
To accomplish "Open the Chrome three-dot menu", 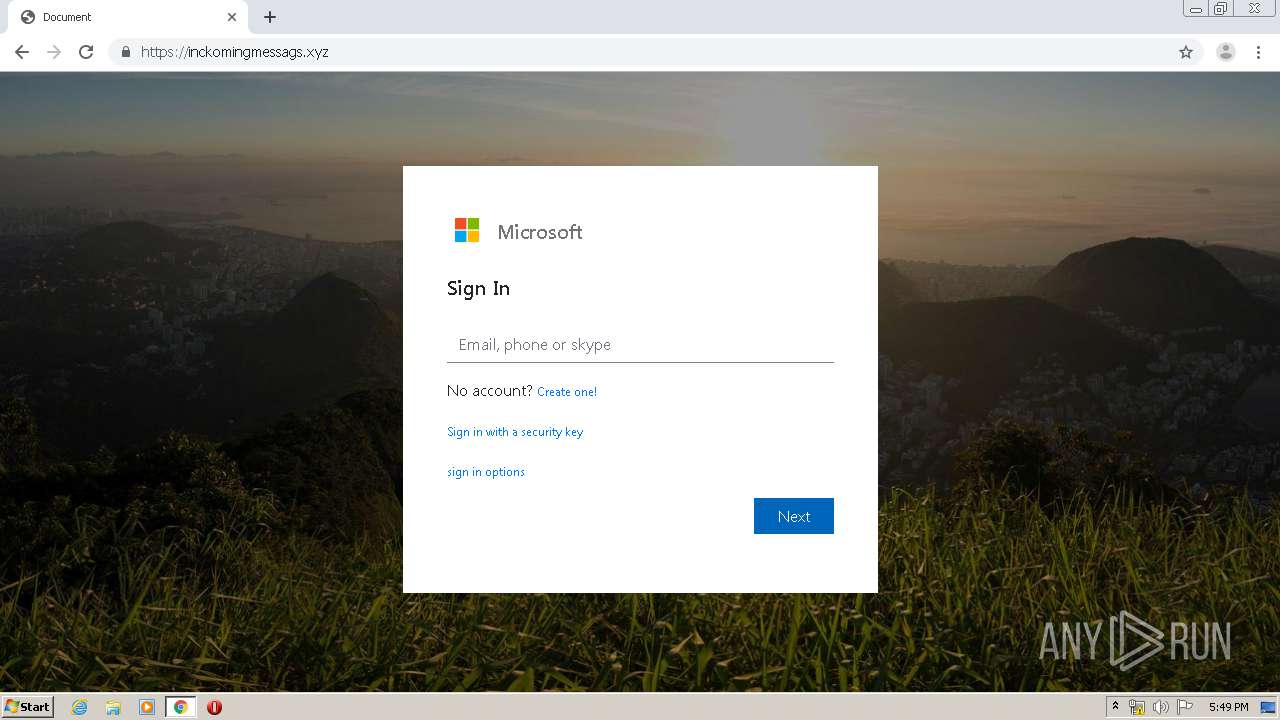I will pyautogui.click(x=1258, y=52).
